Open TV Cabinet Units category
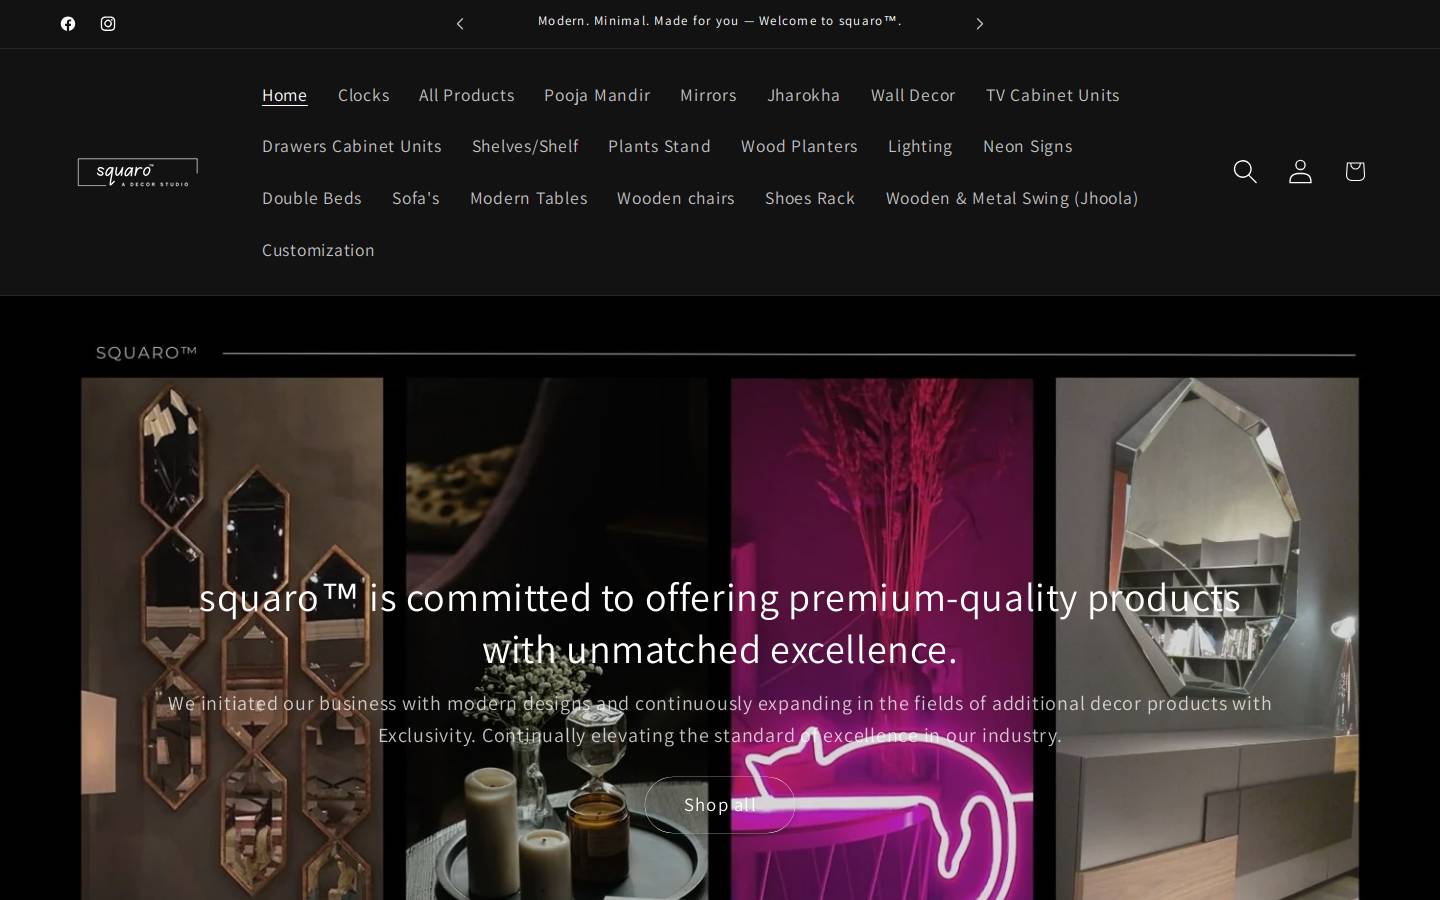This screenshot has width=1440, height=900. click(x=1053, y=95)
